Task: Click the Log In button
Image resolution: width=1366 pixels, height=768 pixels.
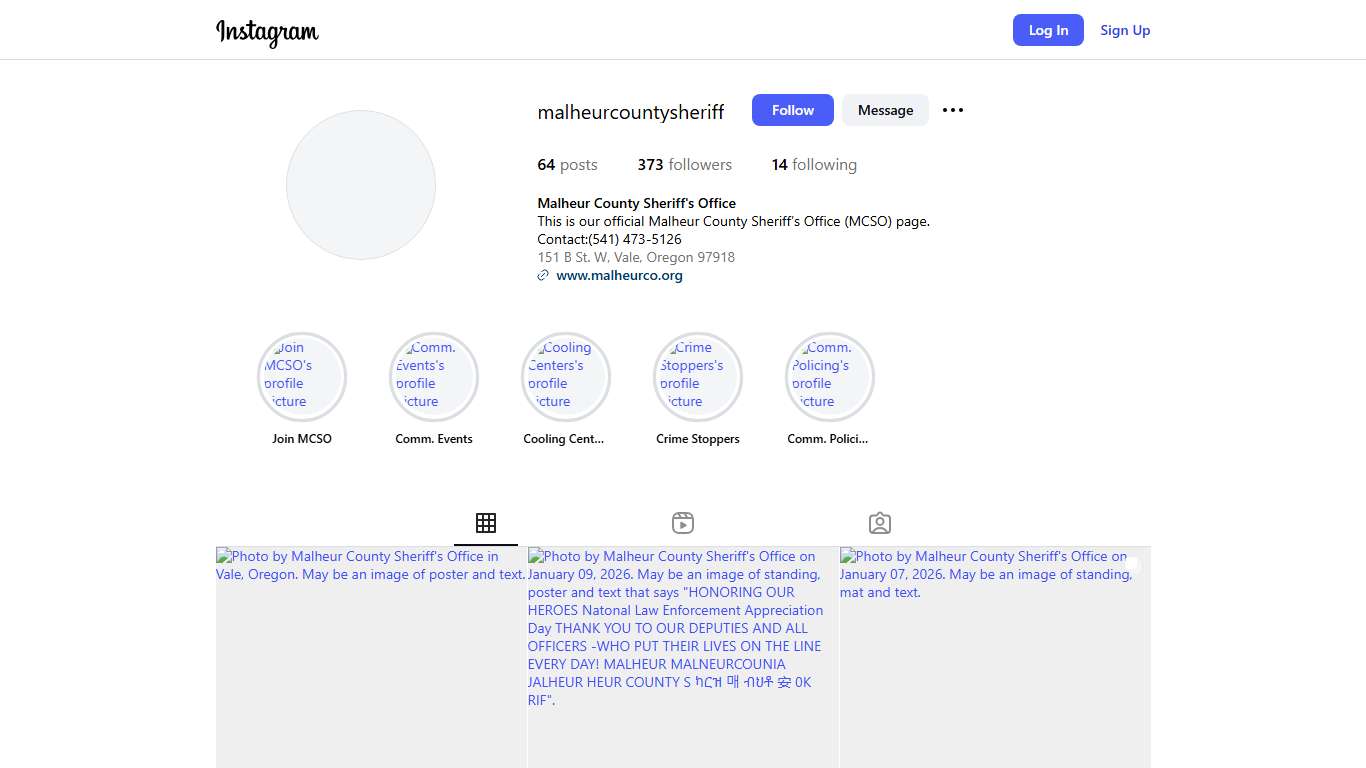Action: 1048,30
